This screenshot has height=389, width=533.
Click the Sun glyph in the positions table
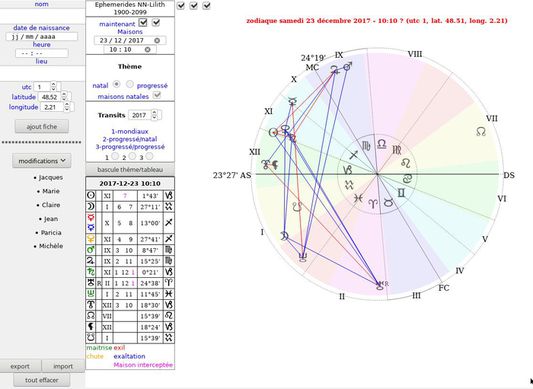pyautogui.click(x=91, y=196)
